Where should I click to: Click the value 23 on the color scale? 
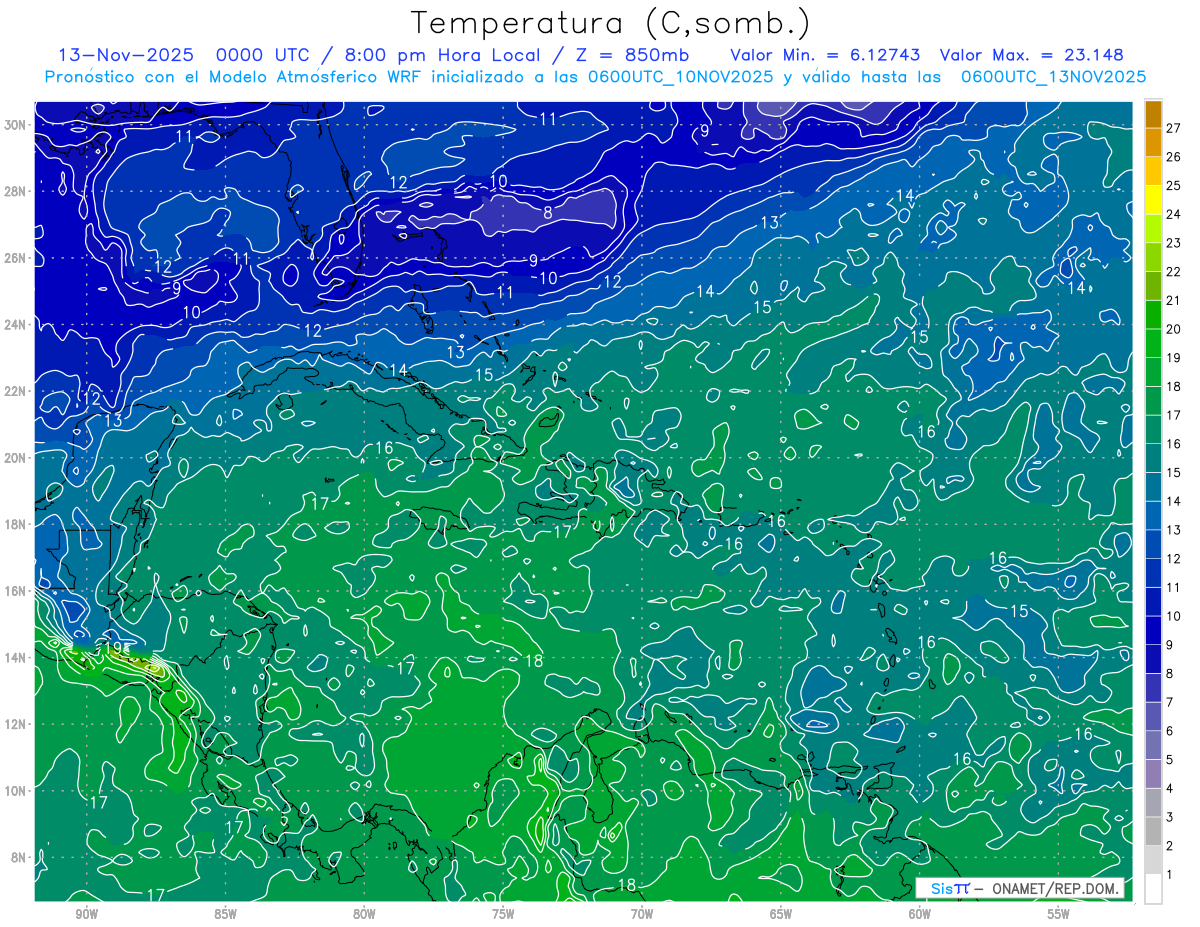tap(1174, 243)
